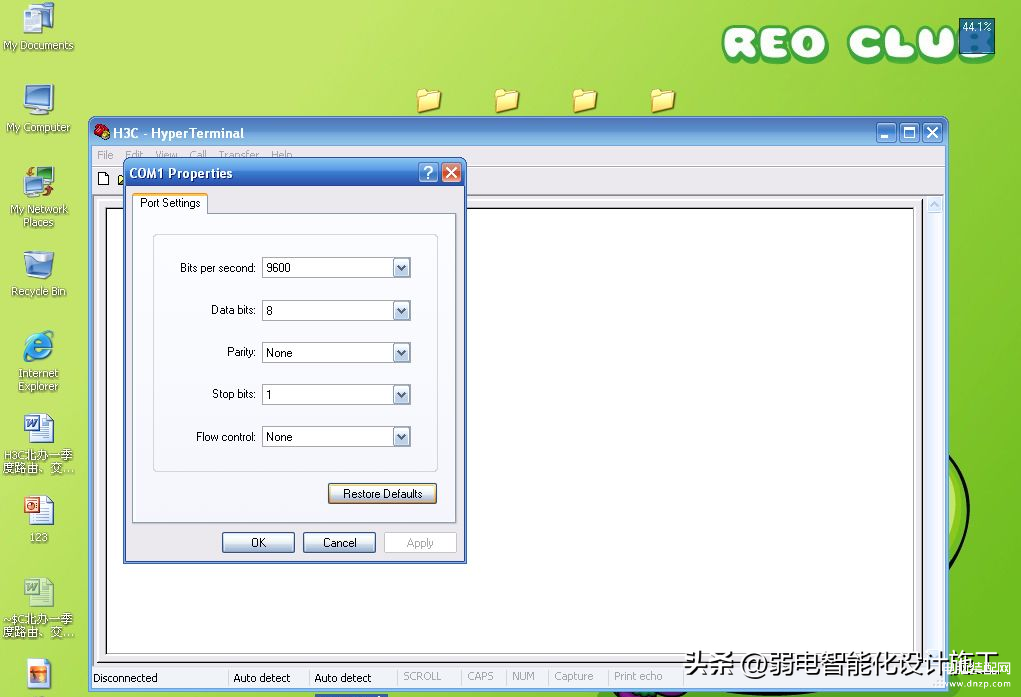Click the help question mark in COM1 Properties
This screenshot has width=1021, height=697.
(428, 173)
